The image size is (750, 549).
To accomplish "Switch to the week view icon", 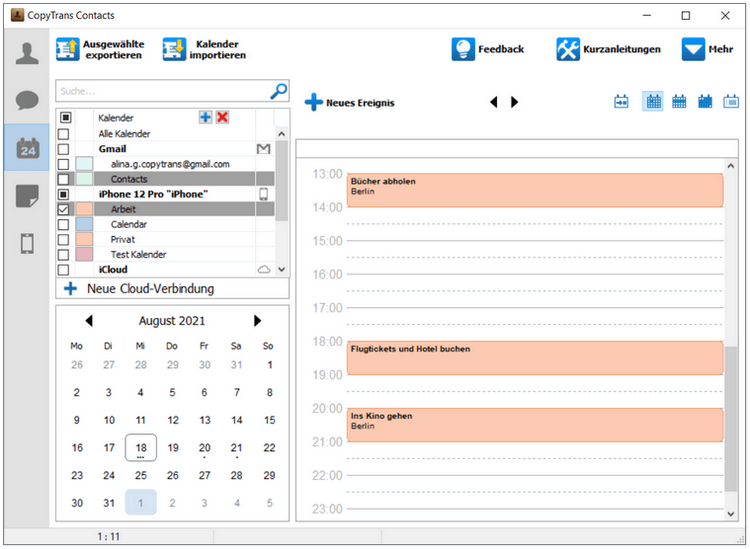I will (679, 101).
